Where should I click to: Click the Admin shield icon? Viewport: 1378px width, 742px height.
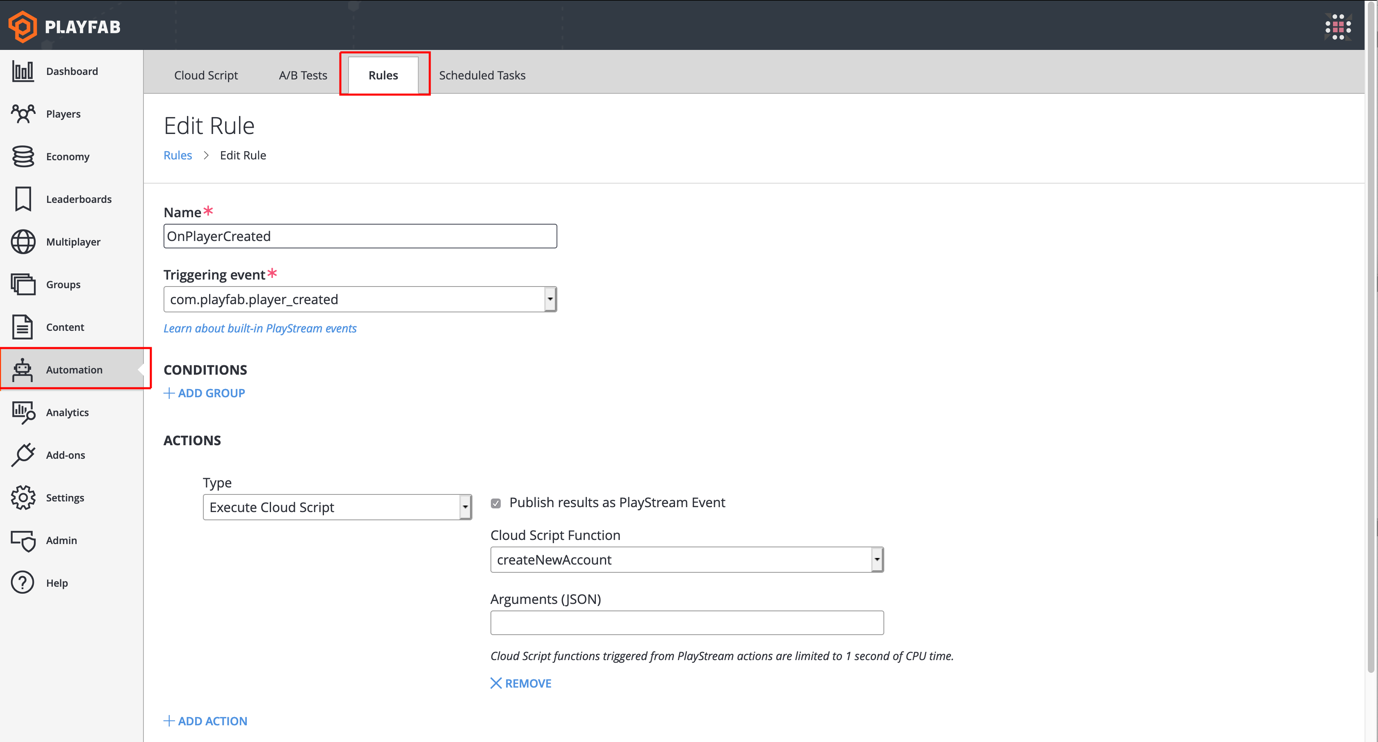tap(23, 540)
